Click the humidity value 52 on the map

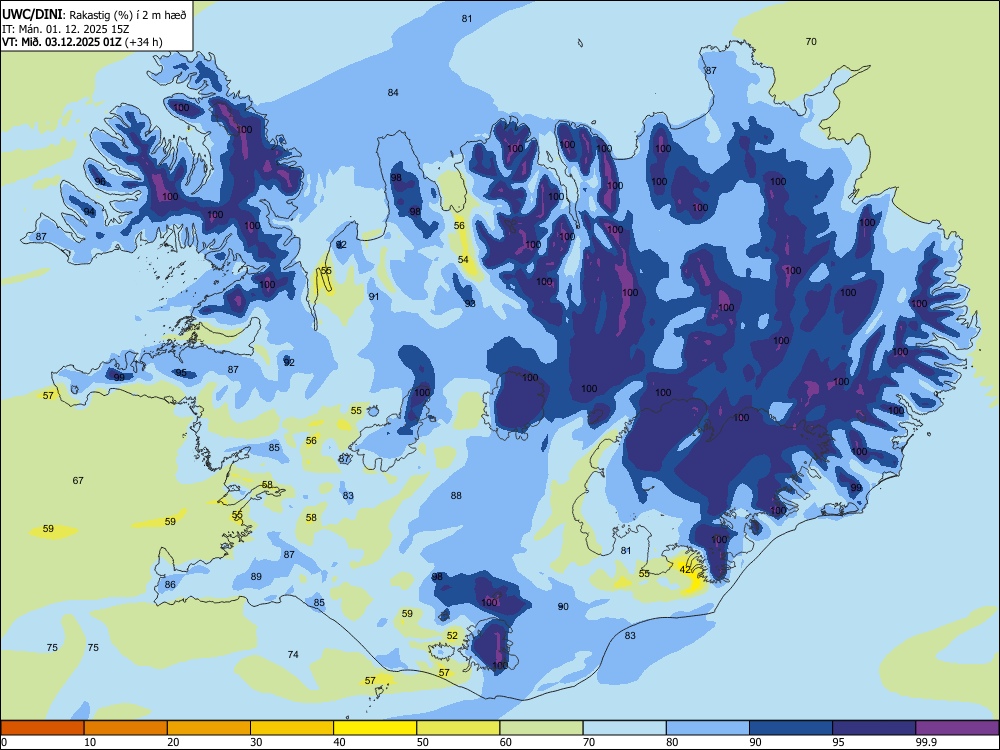452,635
